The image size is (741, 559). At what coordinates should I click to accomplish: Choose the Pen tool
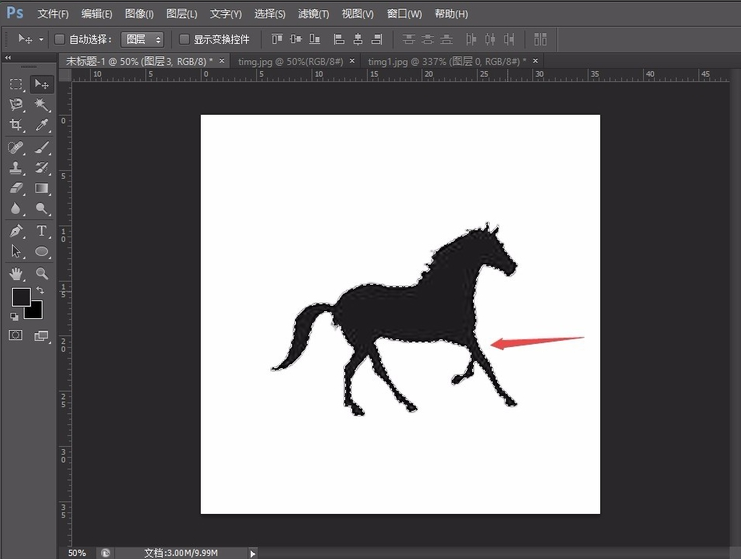pyautogui.click(x=16, y=231)
